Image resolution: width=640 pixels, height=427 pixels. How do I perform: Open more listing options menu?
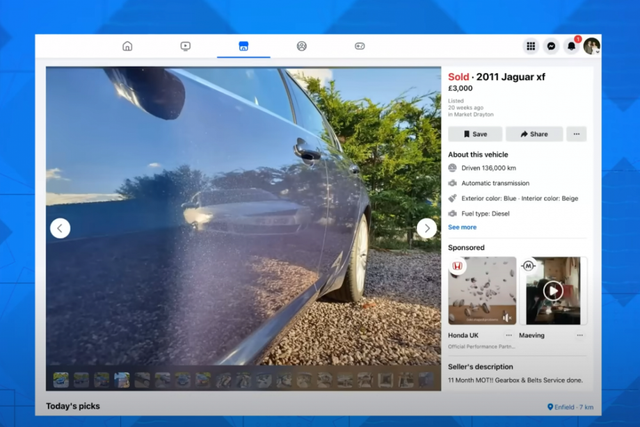coord(576,134)
